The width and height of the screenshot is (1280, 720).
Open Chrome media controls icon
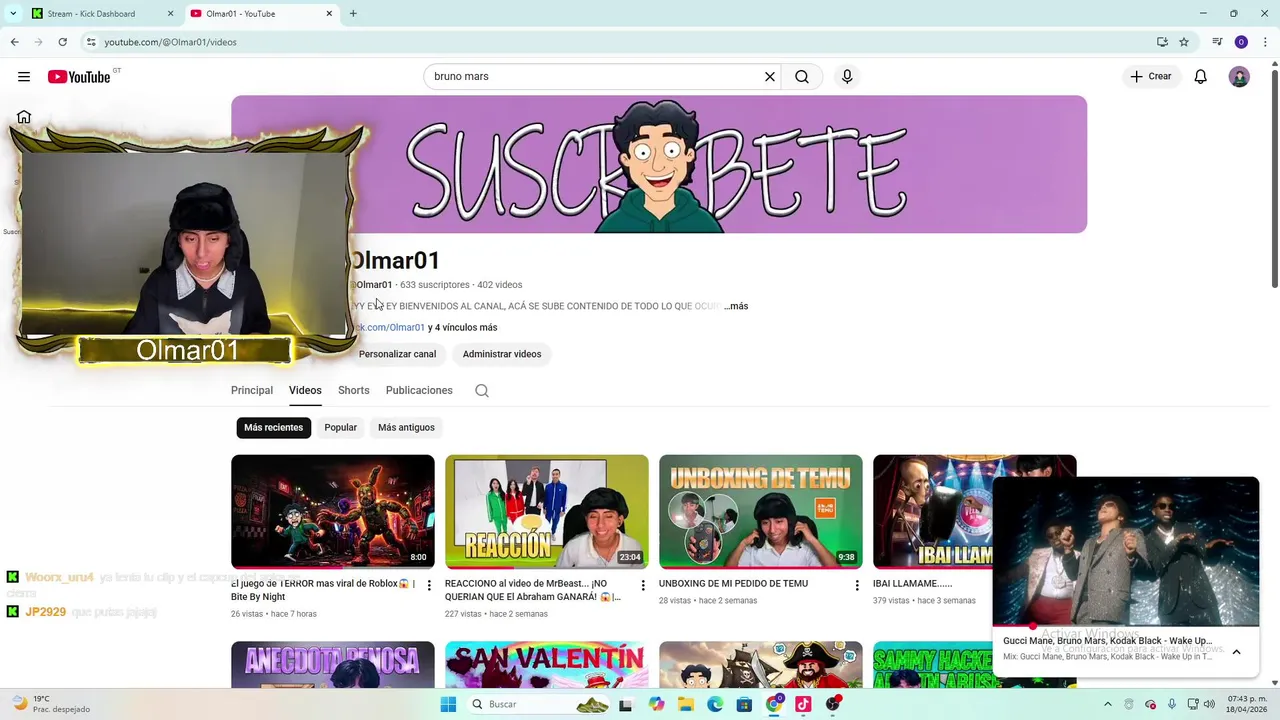click(1217, 42)
